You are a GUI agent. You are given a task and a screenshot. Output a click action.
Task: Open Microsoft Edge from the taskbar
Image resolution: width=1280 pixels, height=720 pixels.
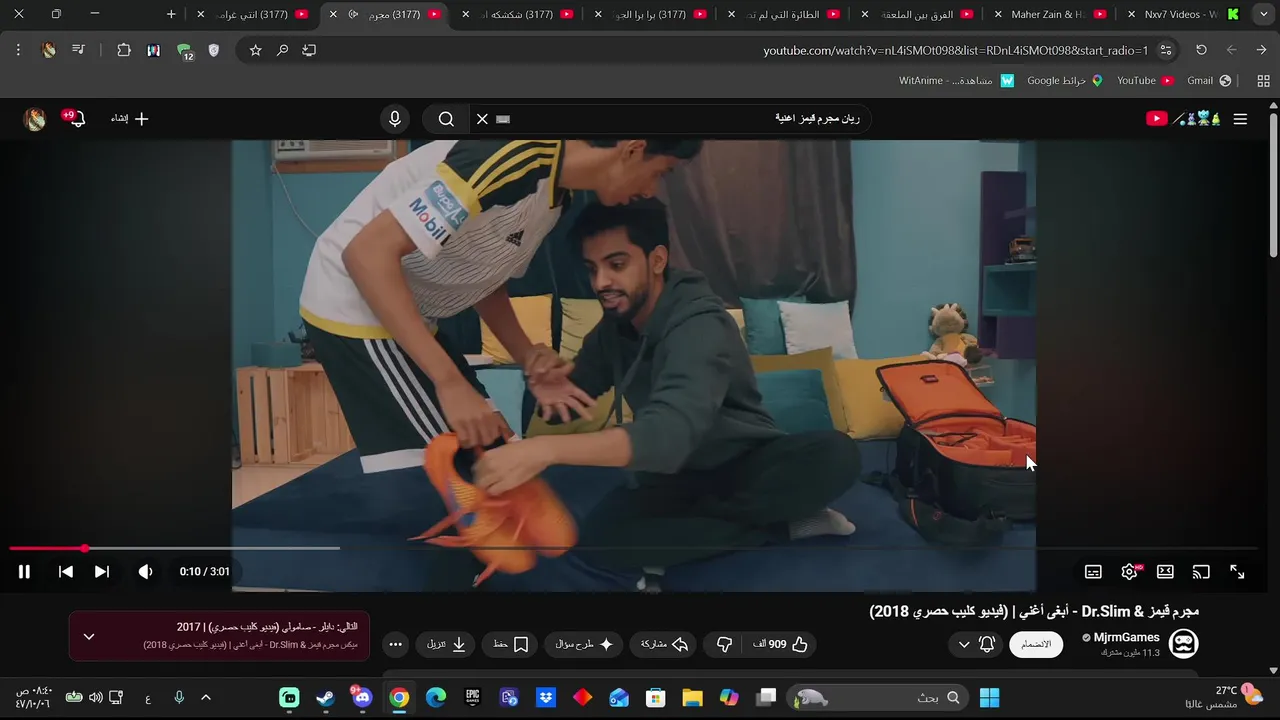[x=436, y=698]
